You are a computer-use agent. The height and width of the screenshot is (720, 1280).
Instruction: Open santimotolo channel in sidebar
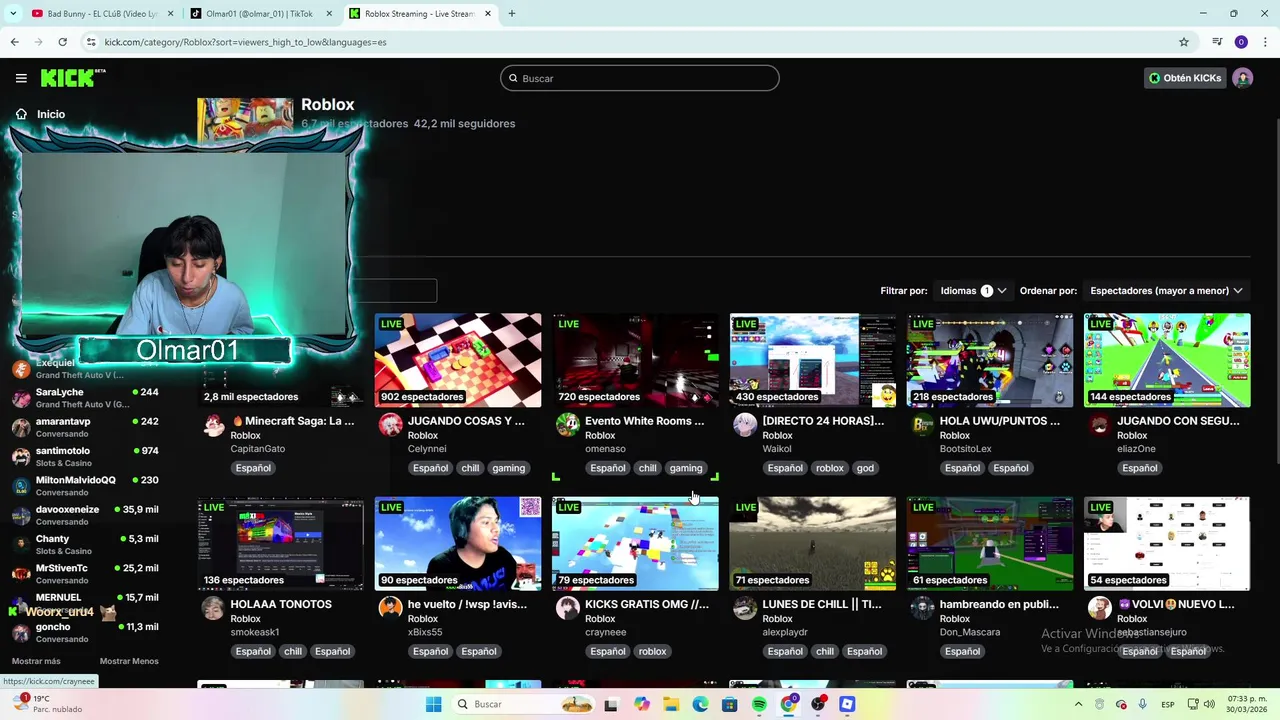pos(86,456)
